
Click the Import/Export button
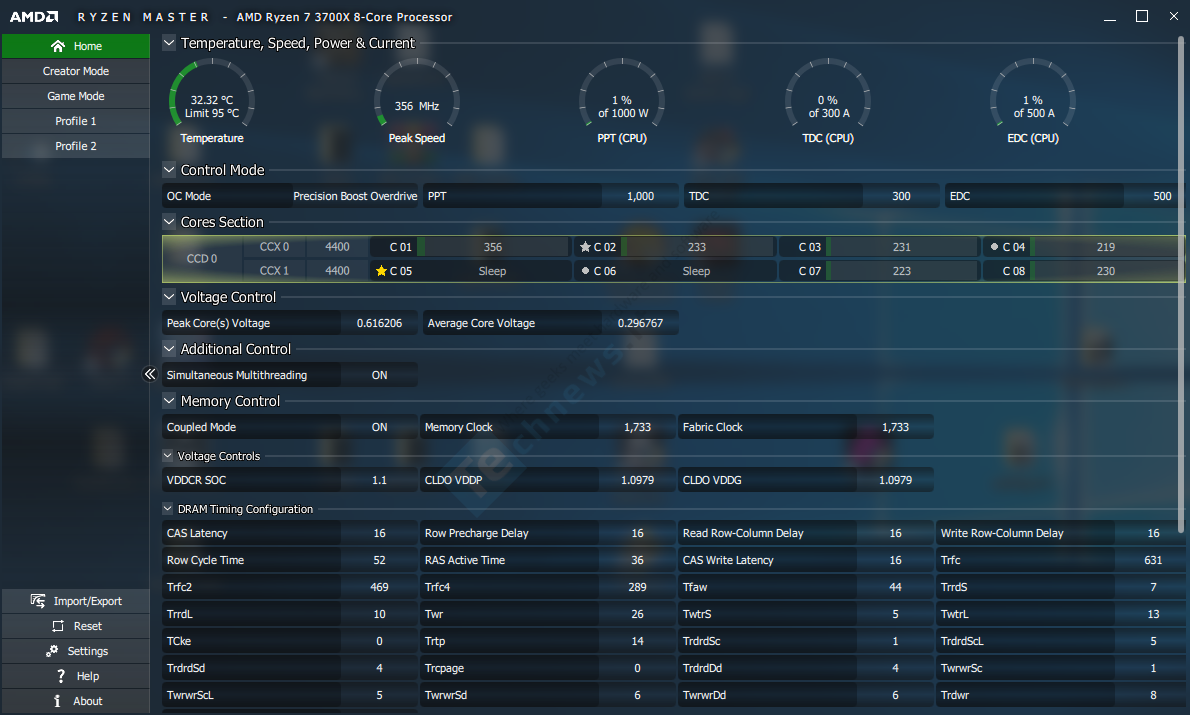(76, 601)
